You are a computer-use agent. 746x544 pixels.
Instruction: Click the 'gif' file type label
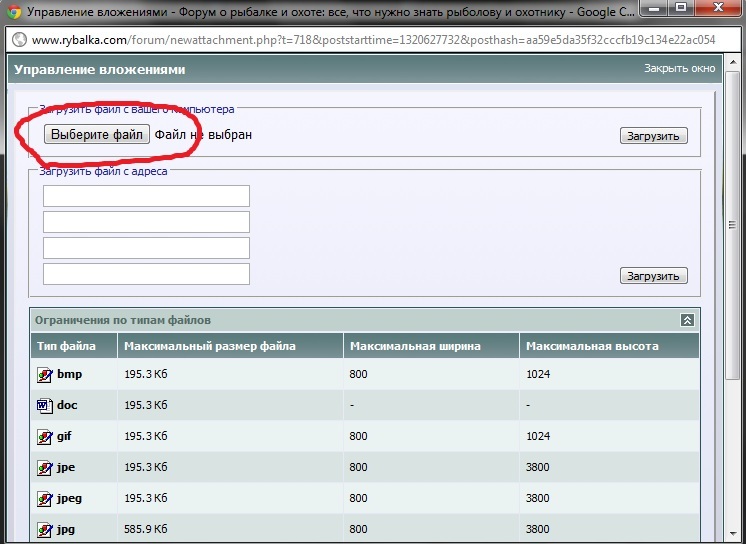click(x=64, y=436)
